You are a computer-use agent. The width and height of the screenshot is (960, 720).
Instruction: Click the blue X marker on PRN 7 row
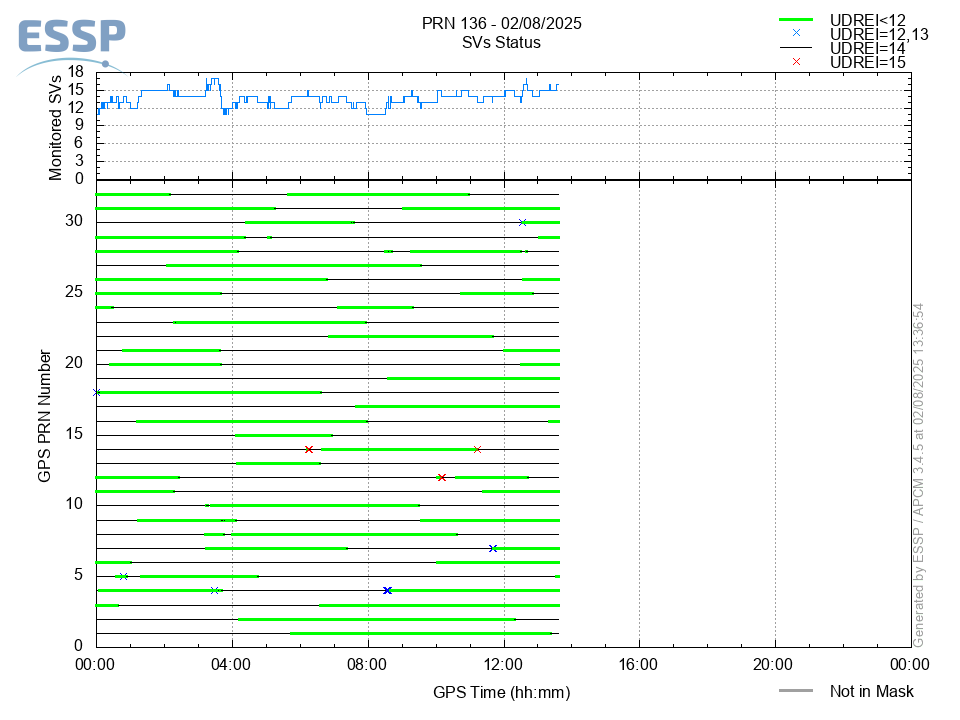(493, 549)
